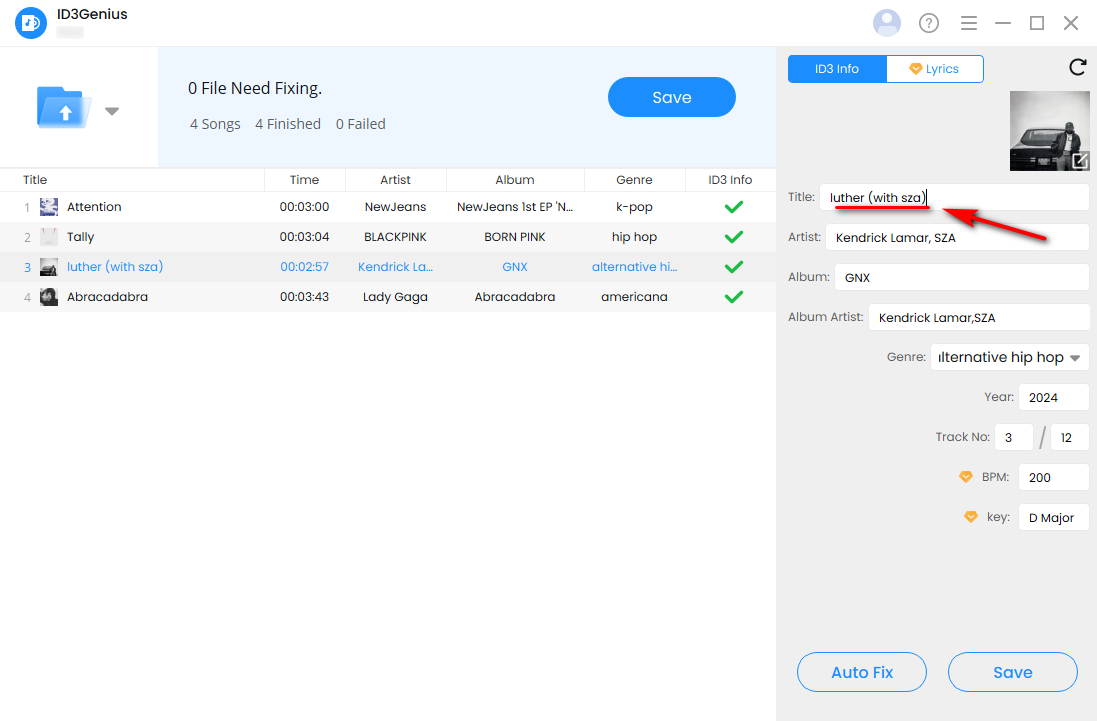Sort by the Artist column header

[395, 180]
